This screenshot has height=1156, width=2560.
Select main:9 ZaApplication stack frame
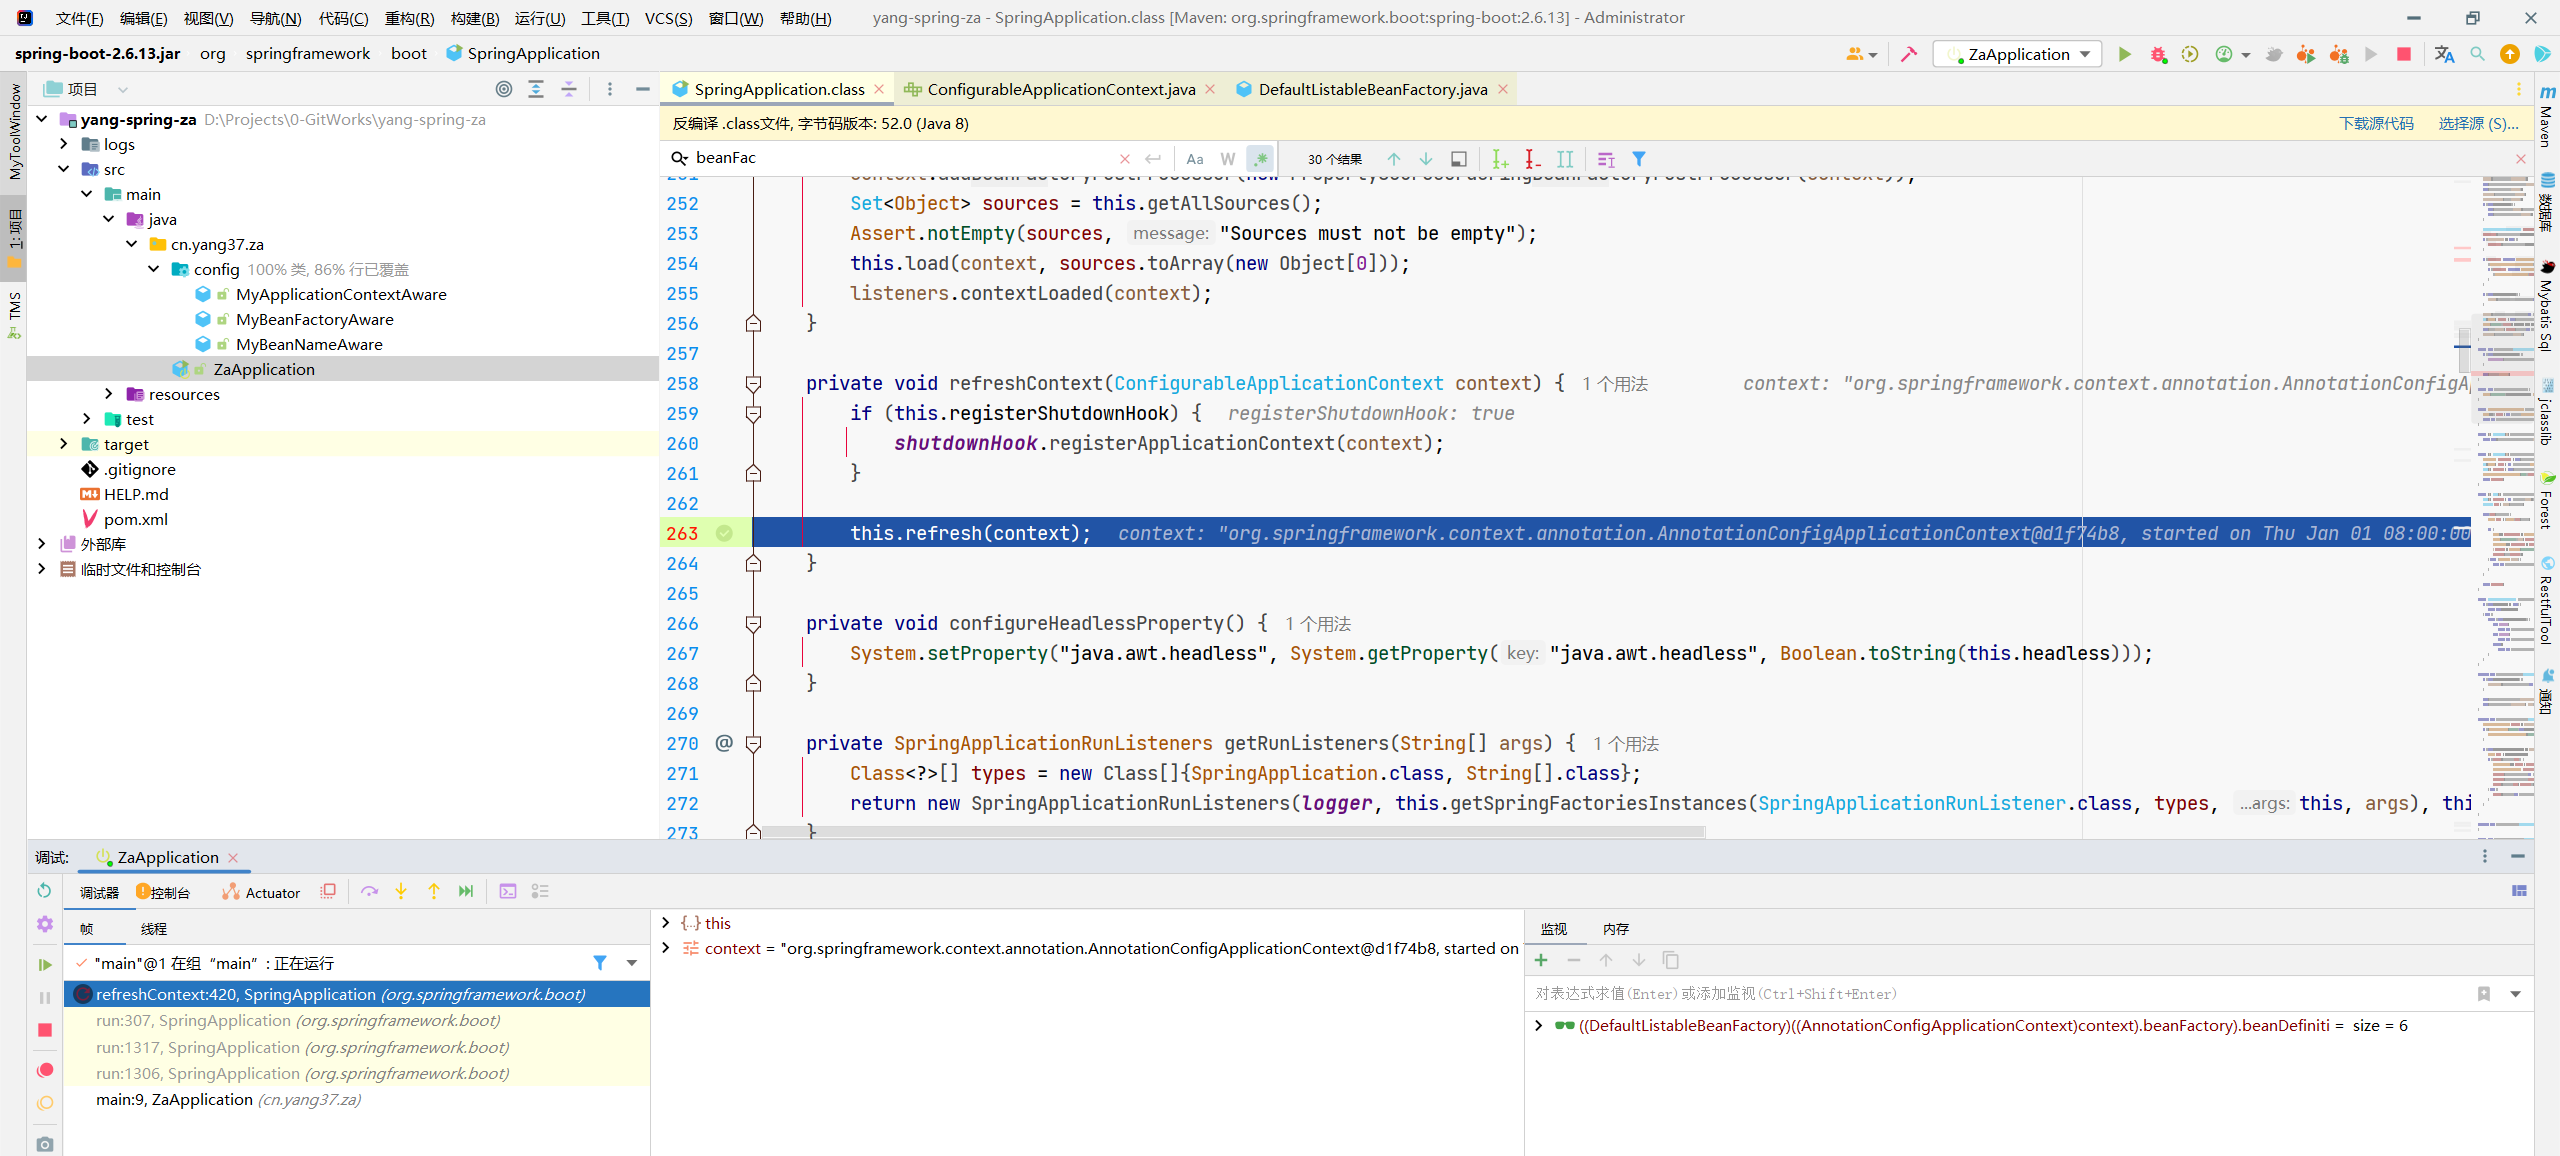[356, 1099]
